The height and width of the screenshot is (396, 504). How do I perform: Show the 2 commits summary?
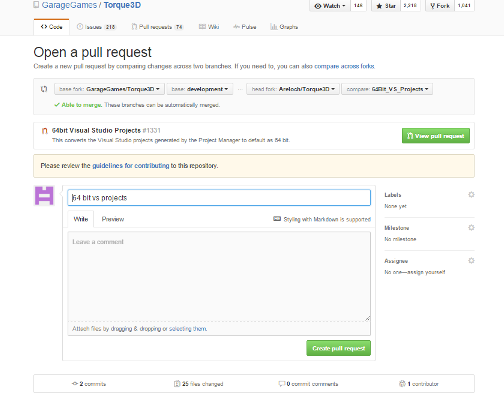[89, 384]
